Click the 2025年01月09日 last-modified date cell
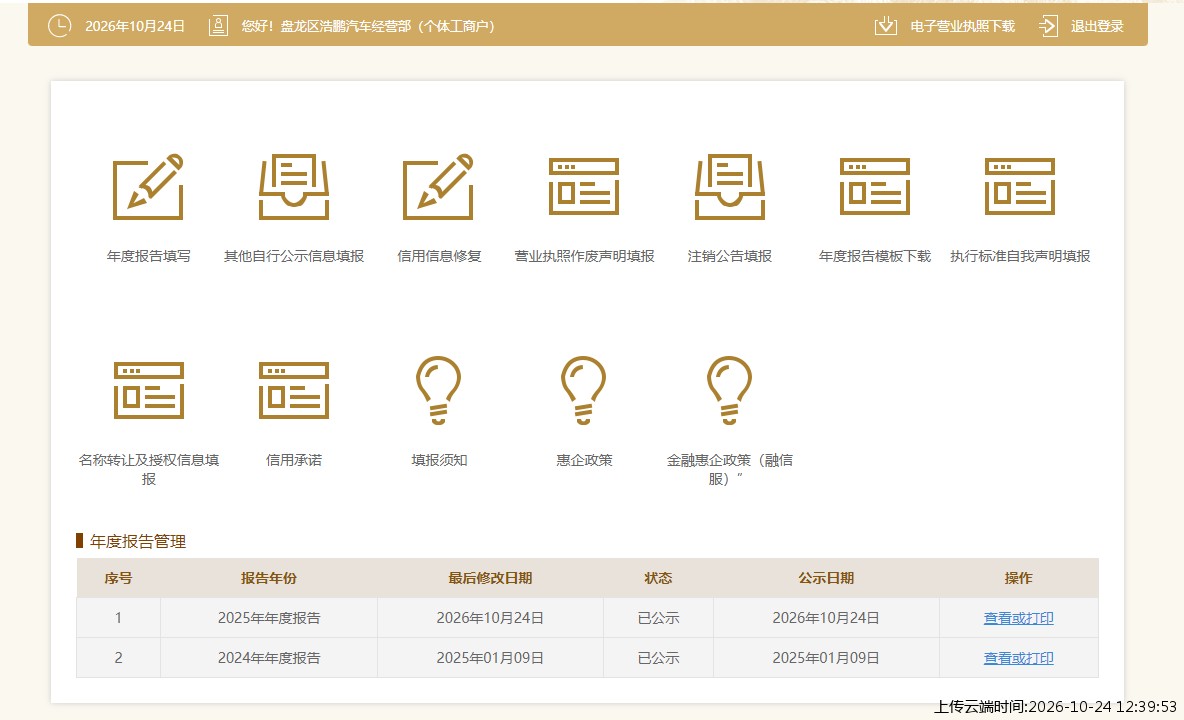 [490, 658]
